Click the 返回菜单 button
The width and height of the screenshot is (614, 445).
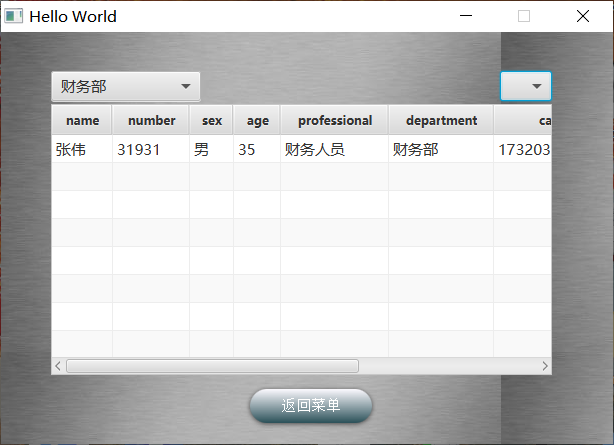310,406
